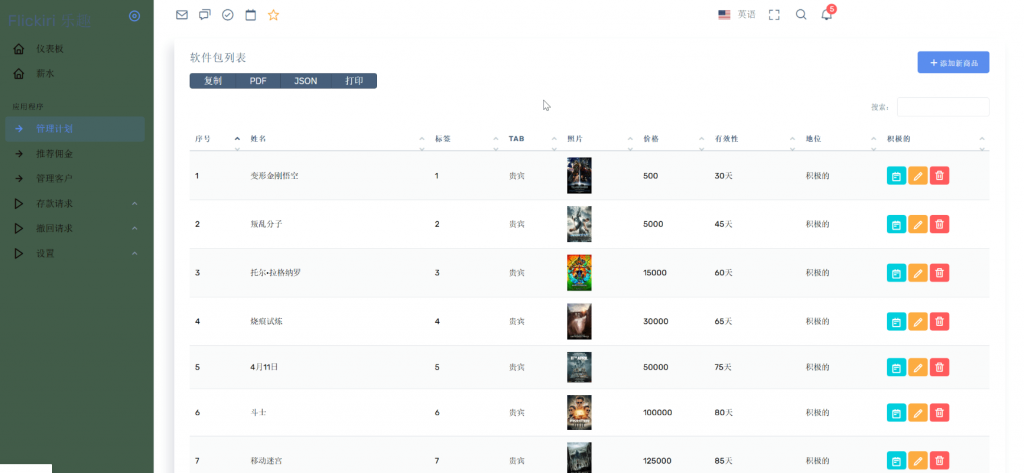The width and height of the screenshot is (1024, 473).
Task: Click the teal calendar icon in row 1
Action: pyautogui.click(x=897, y=176)
